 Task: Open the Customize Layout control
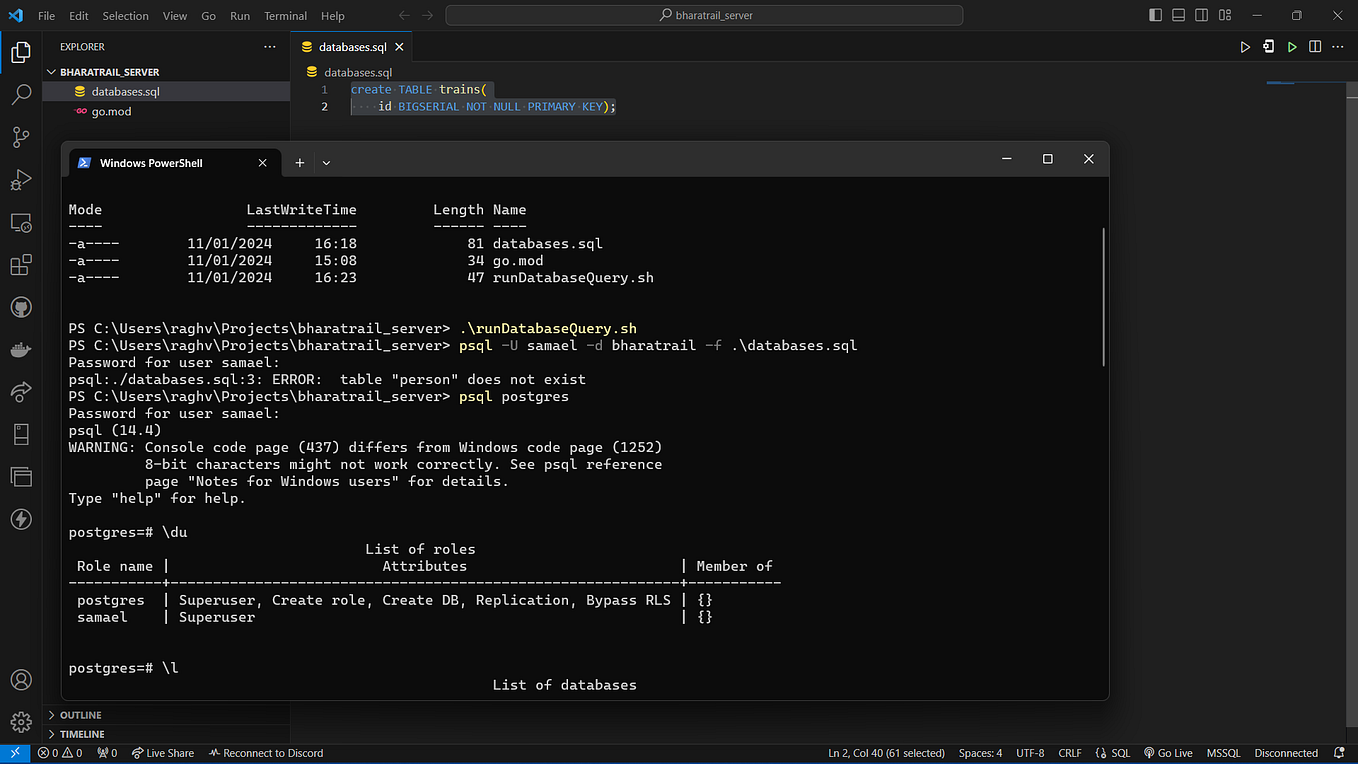(x=1223, y=15)
